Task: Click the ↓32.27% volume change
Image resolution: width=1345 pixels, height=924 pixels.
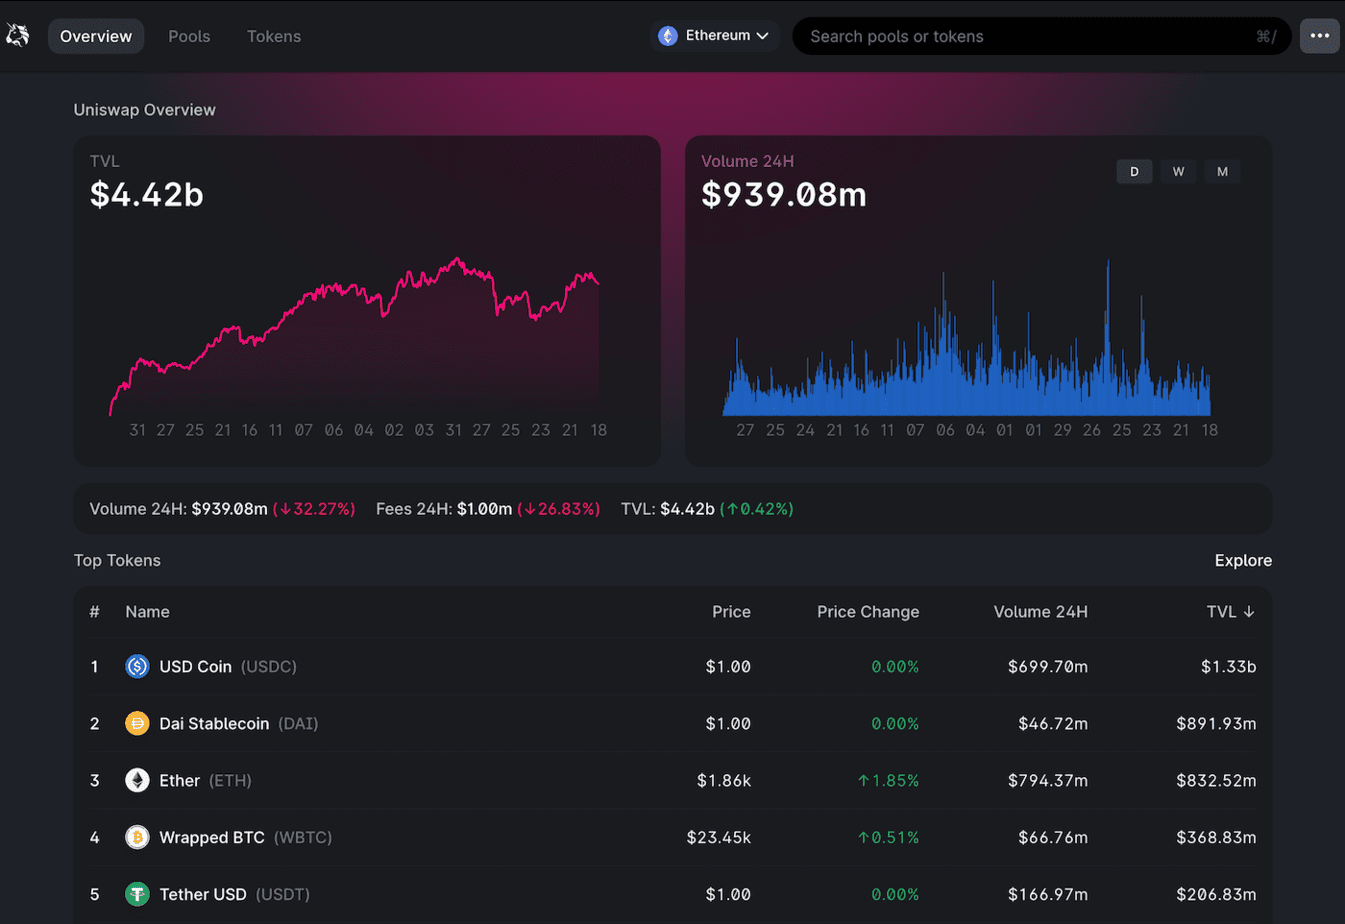Action: point(314,509)
